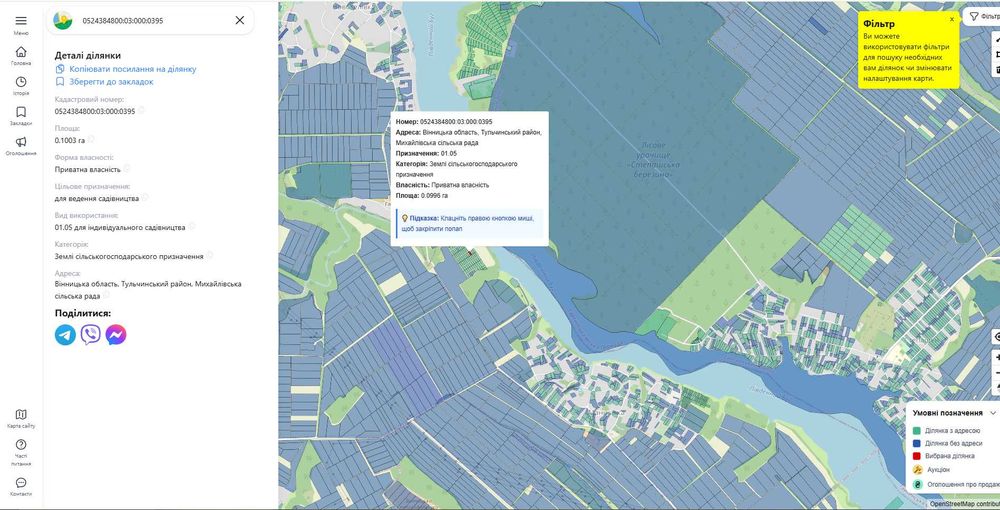Image resolution: width=1000 pixels, height=510 pixels.
Task: Click the red selected parcel on map
Action: point(471,252)
